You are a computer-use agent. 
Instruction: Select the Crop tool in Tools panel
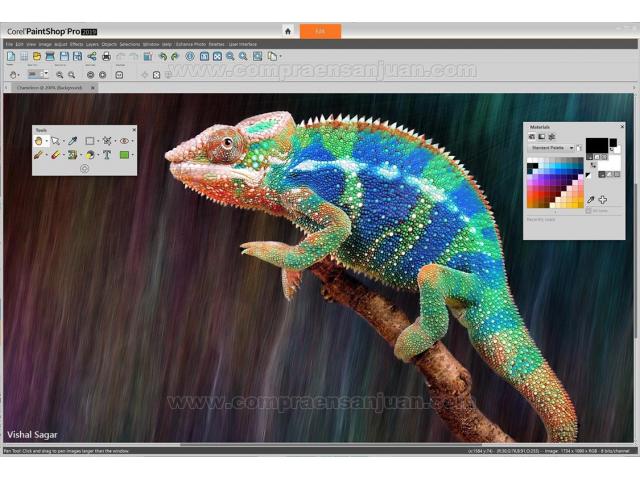tap(107, 141)
